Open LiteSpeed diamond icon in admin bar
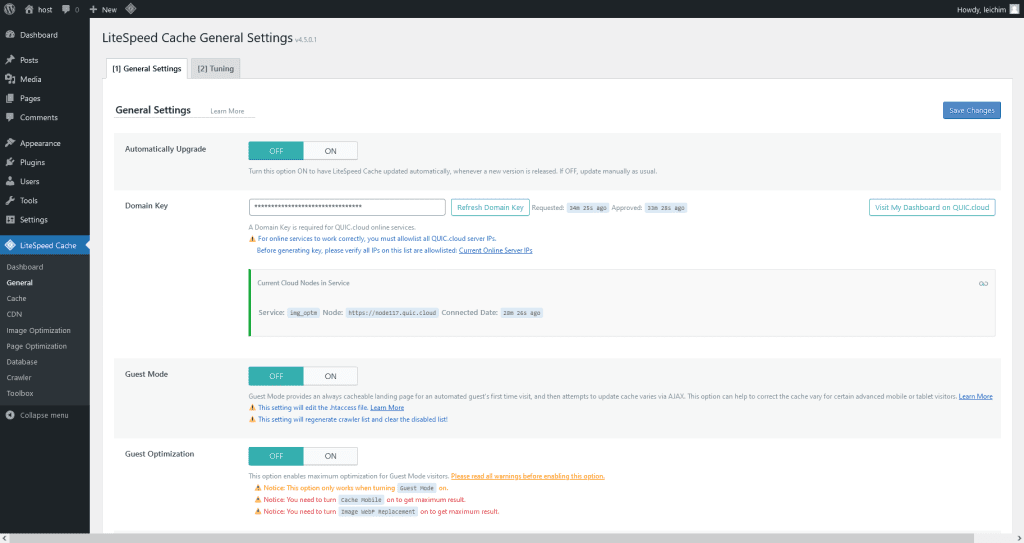This screenshot has height=543, width=1024. 131,8
